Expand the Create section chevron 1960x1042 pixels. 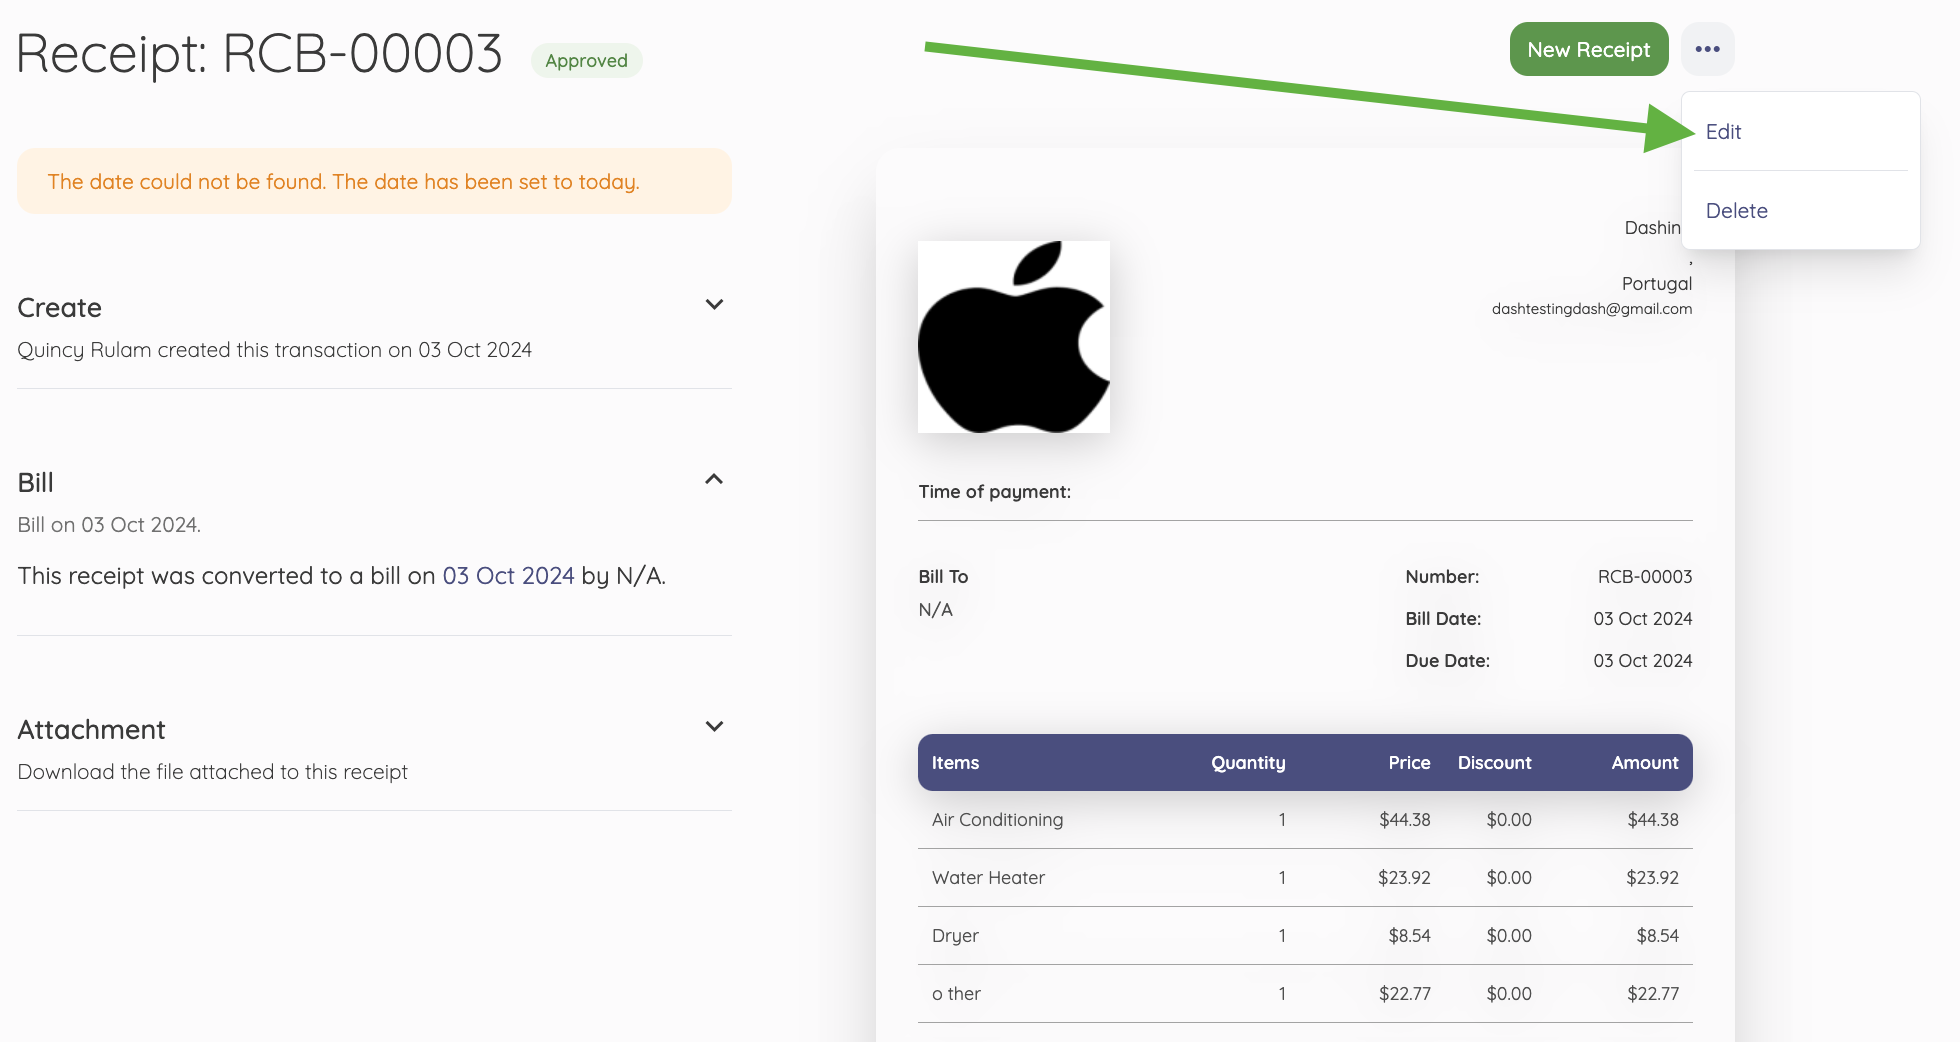coord(714,305)
